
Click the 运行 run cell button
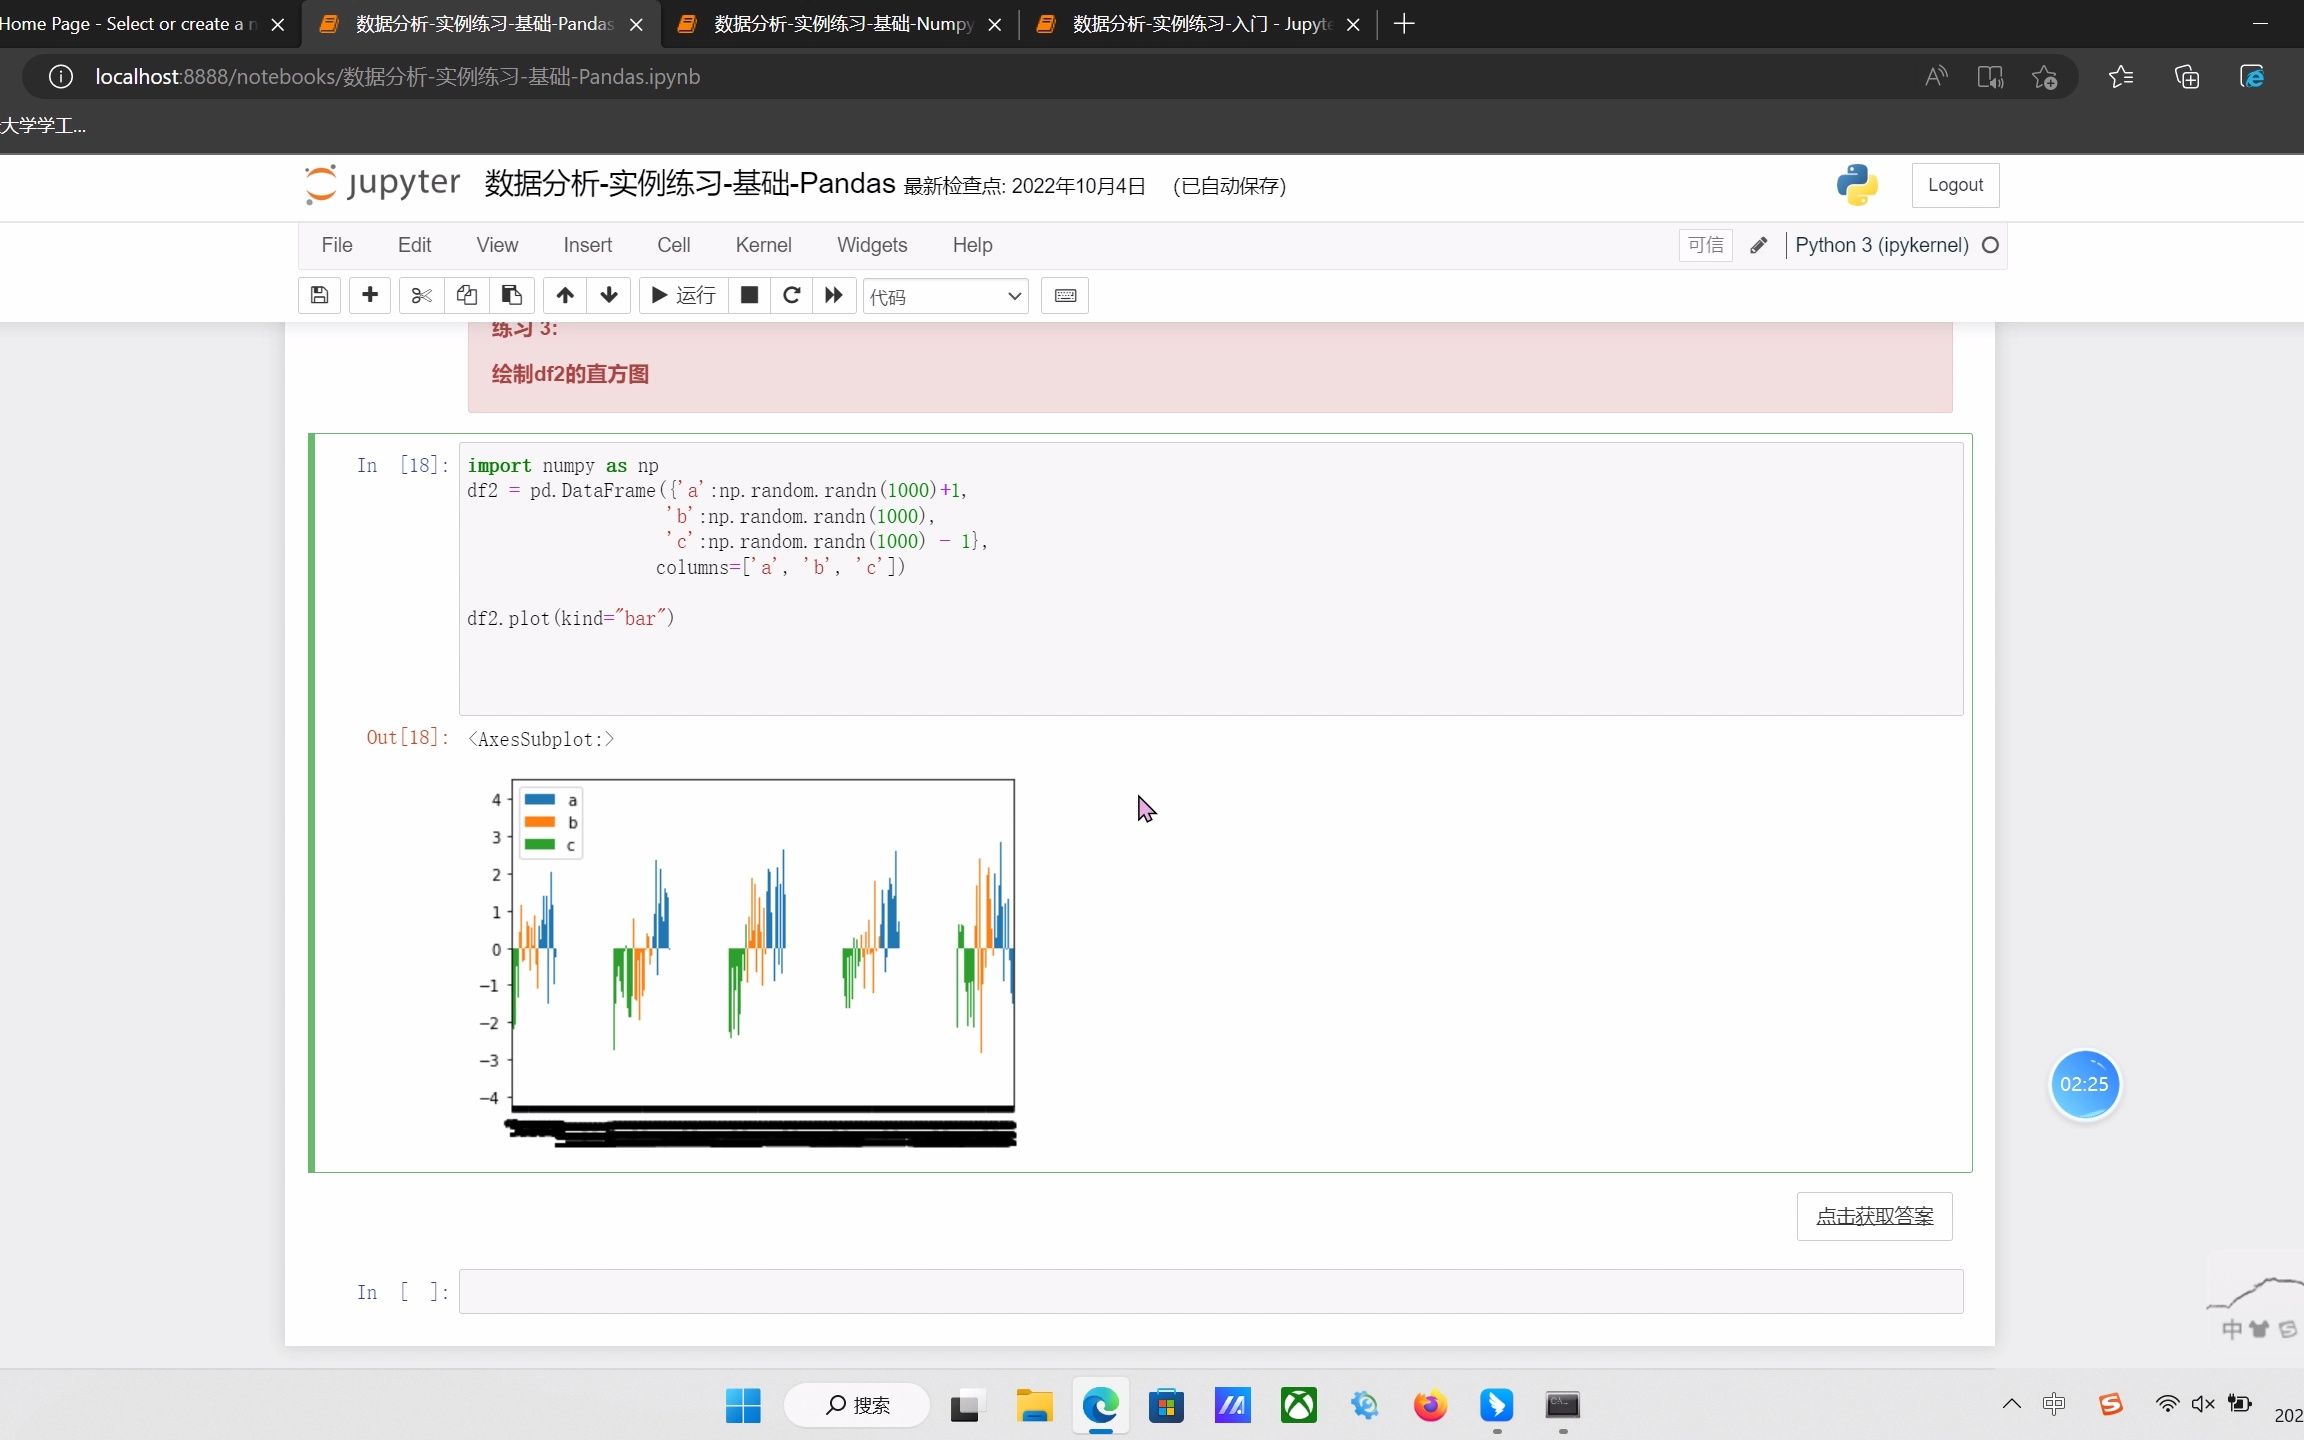[684, 295]
